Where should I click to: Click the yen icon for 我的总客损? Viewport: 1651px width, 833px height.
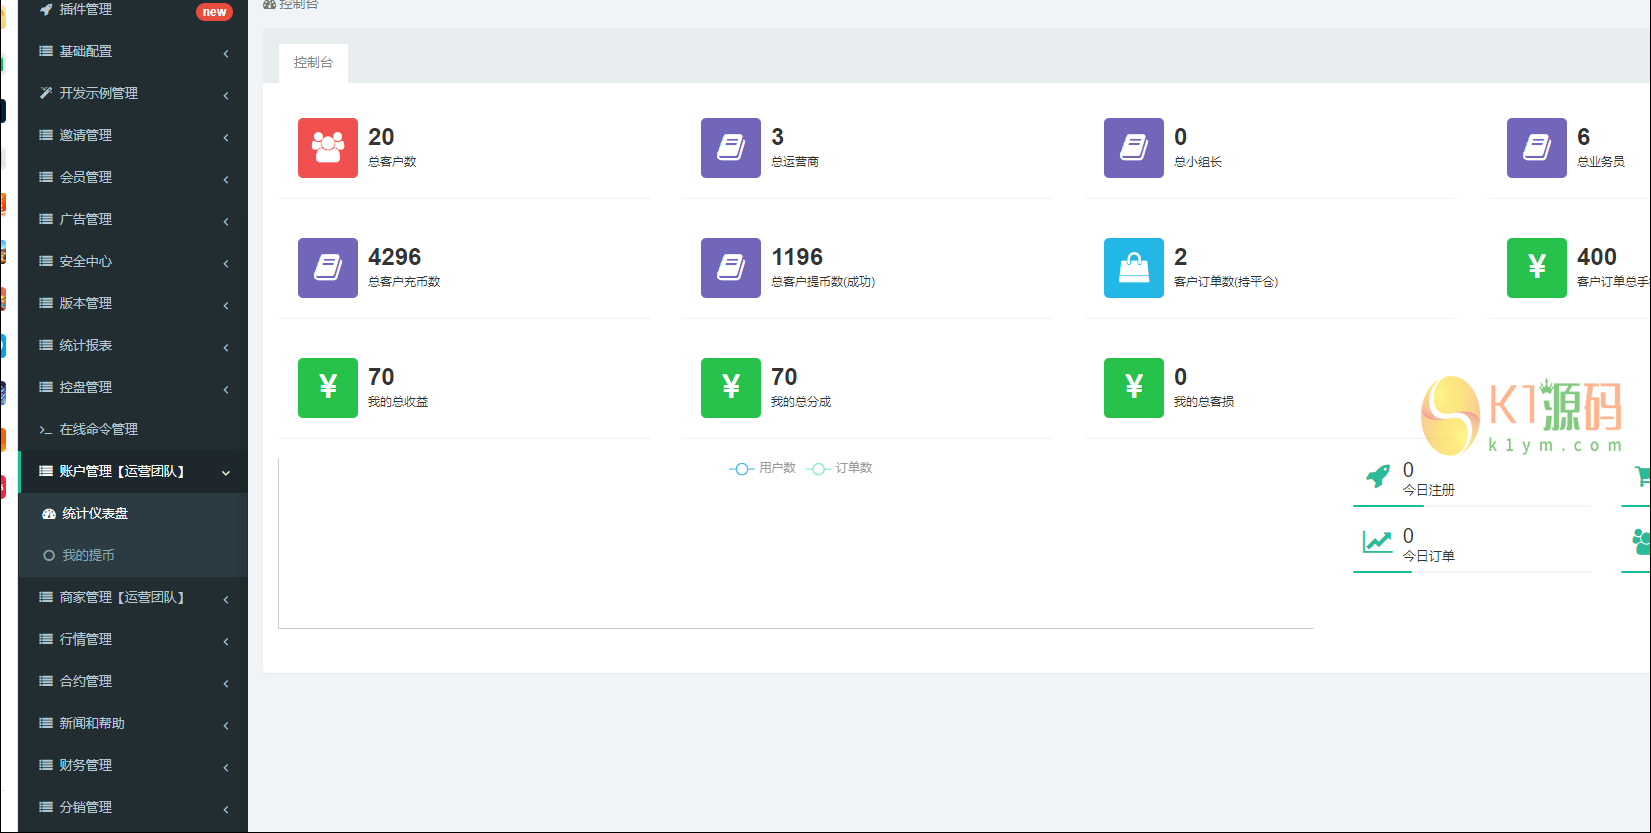pos(1134,388)
